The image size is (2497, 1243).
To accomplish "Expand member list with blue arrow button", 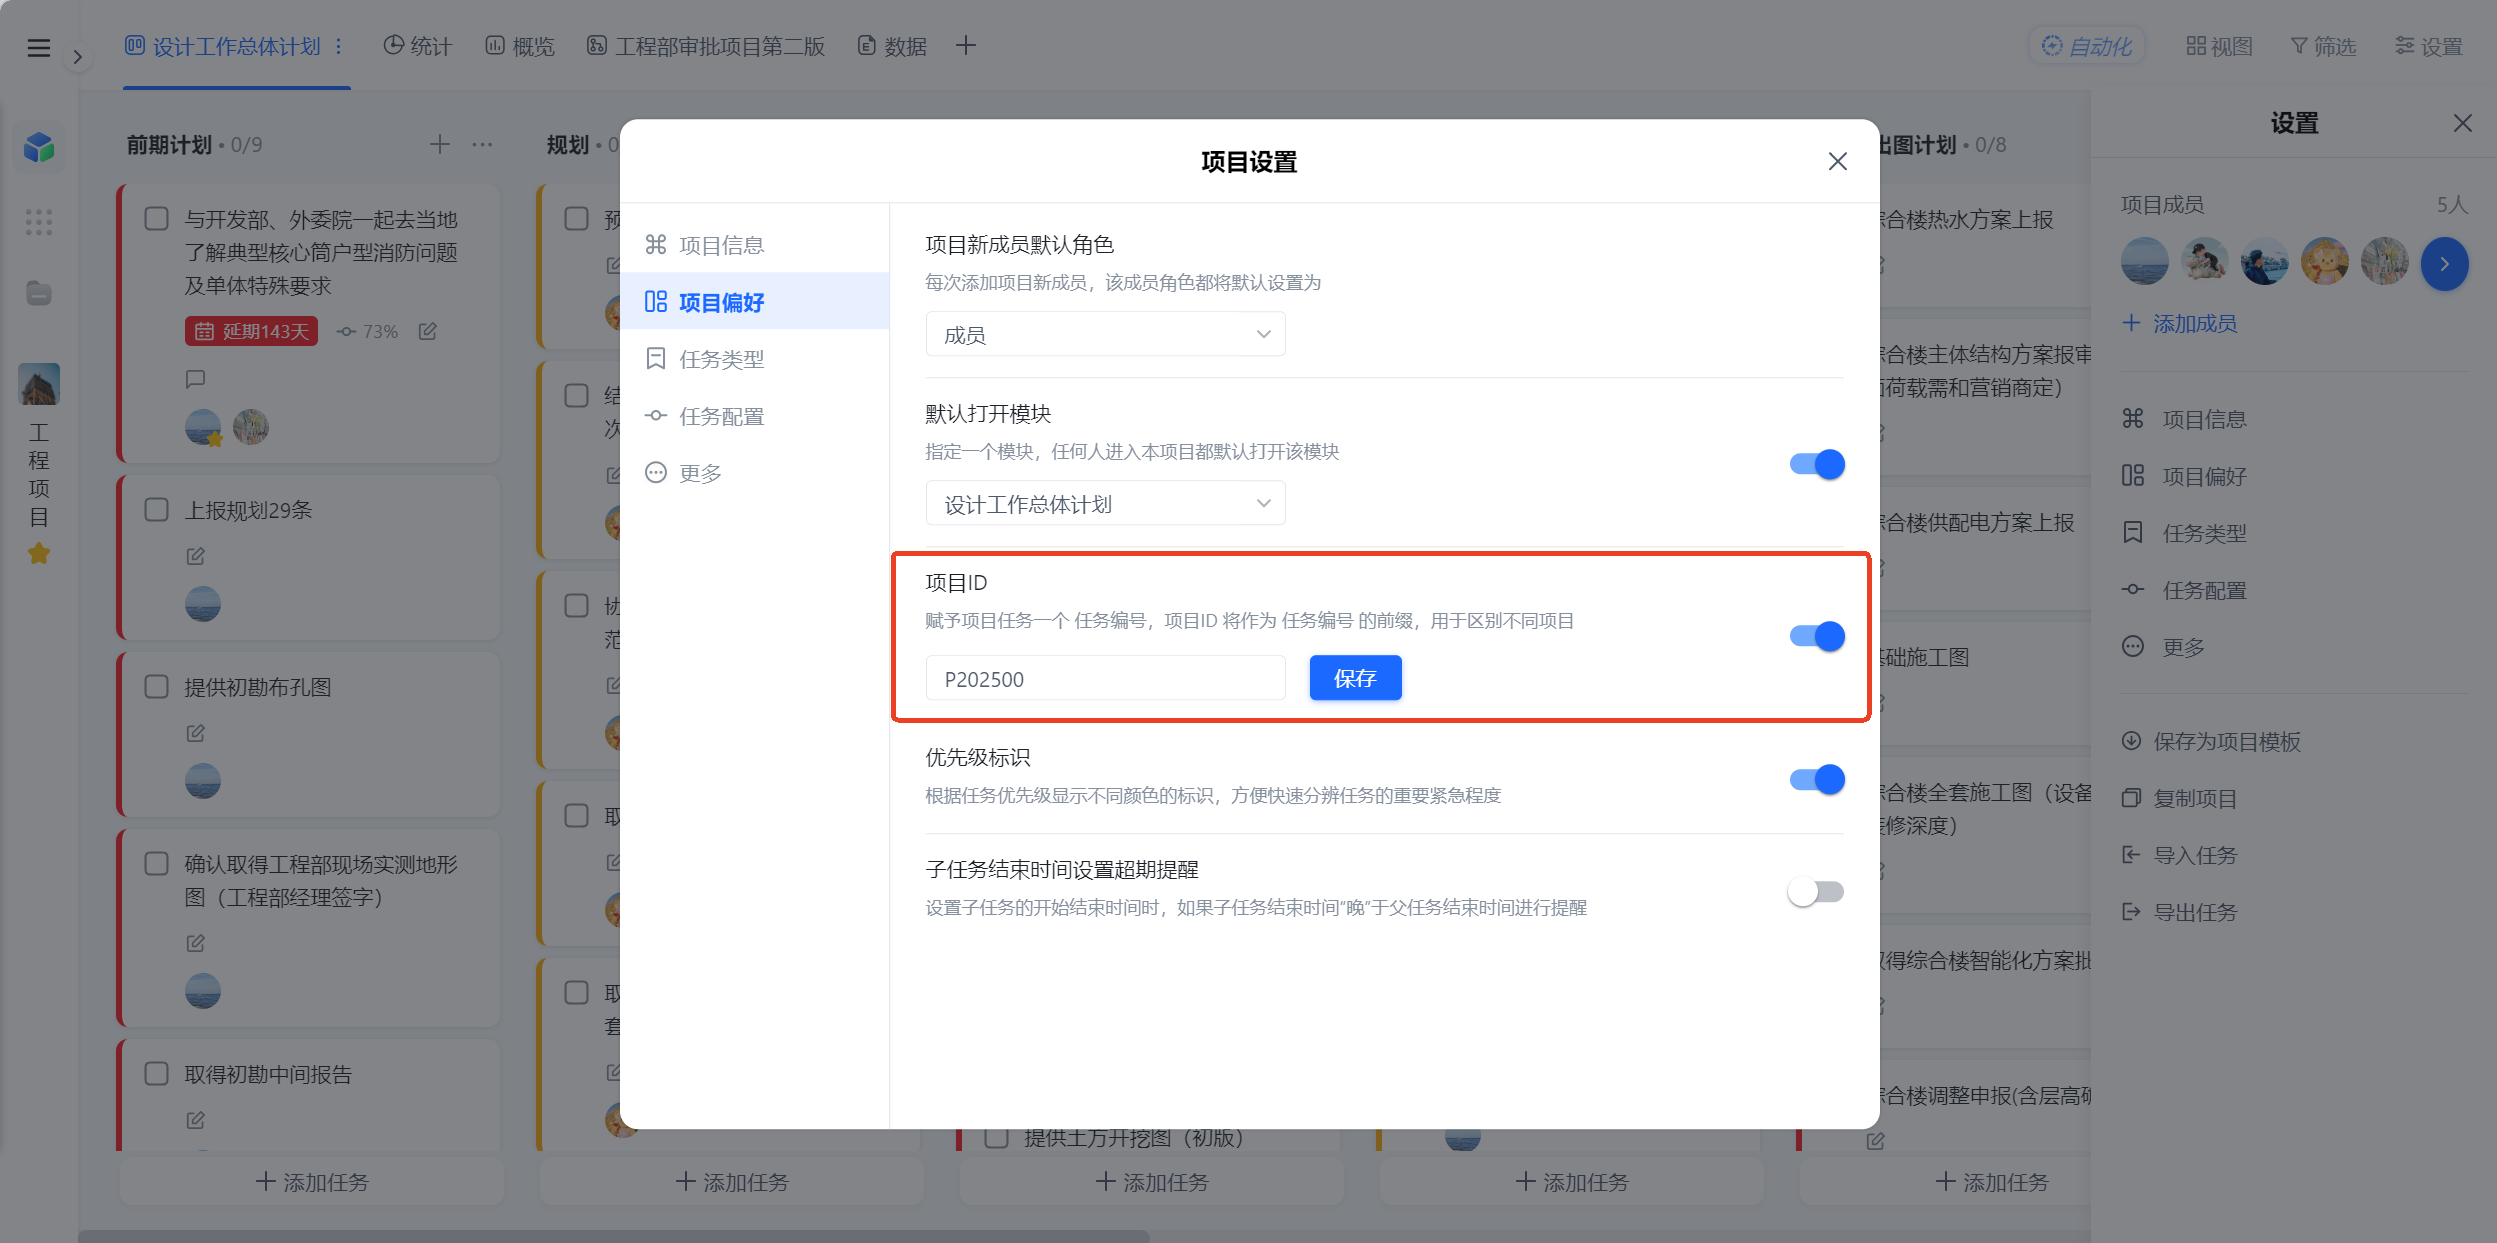I will click(2444, 264).
